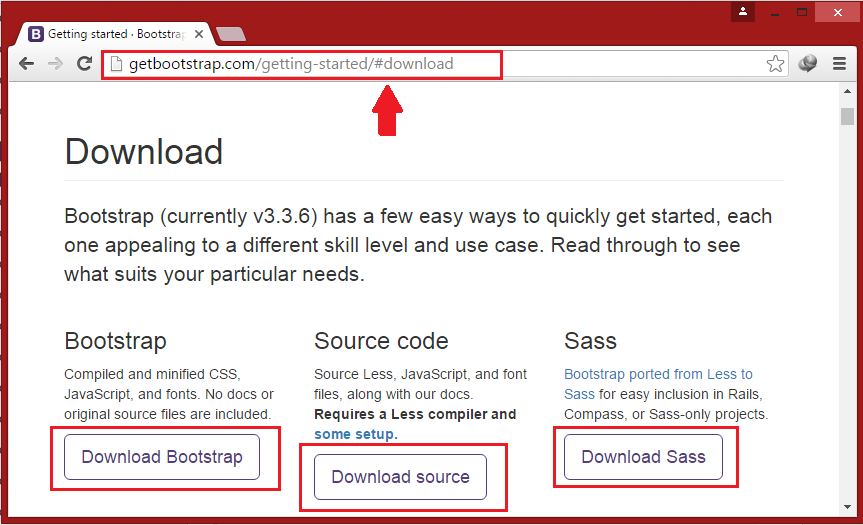Open the extension icon beside the star
The height and width of the screenshot is (525, 863).
[807, 63]
